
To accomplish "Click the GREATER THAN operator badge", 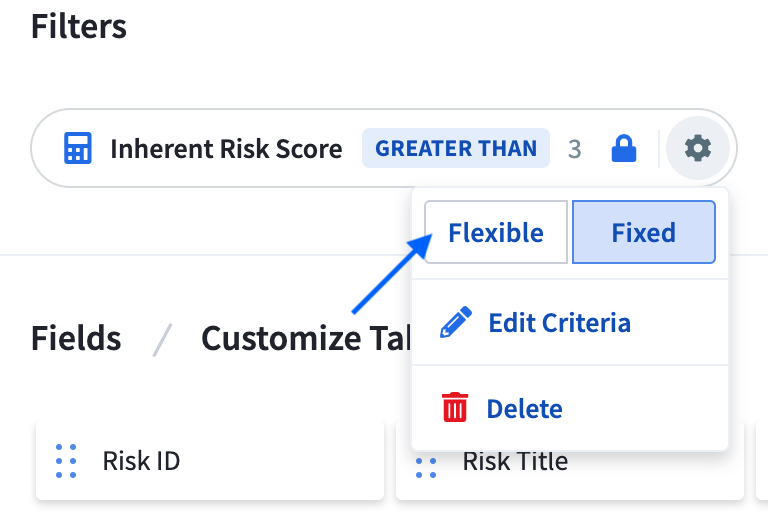I will (456, 149).
